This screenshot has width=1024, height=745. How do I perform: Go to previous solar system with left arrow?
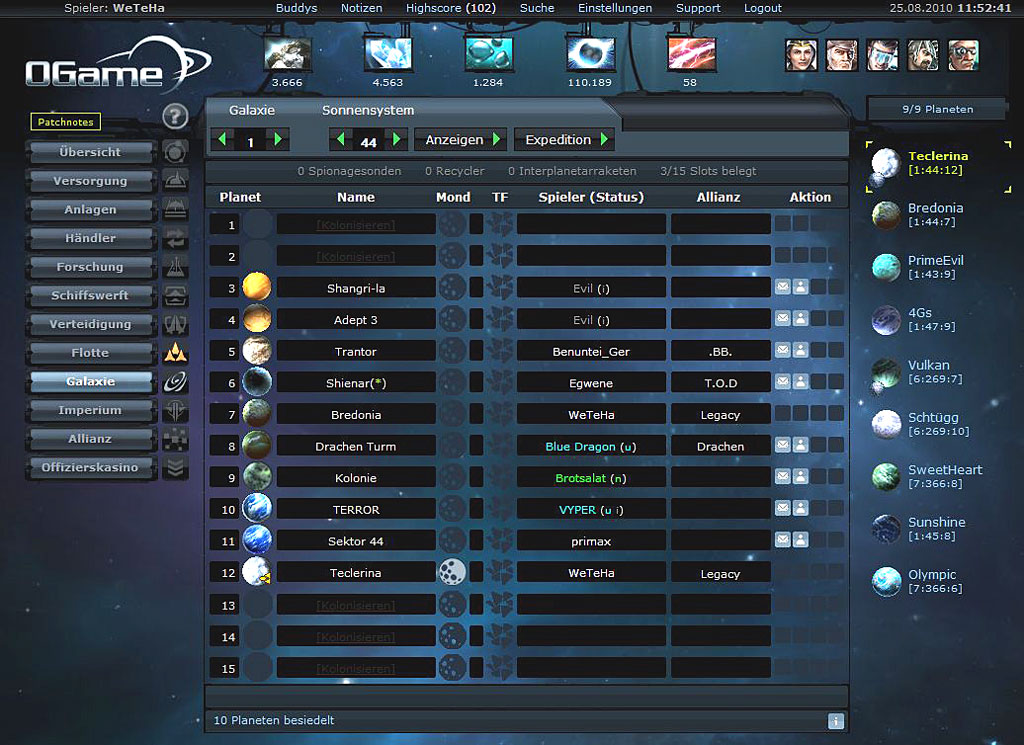(340, 139)
